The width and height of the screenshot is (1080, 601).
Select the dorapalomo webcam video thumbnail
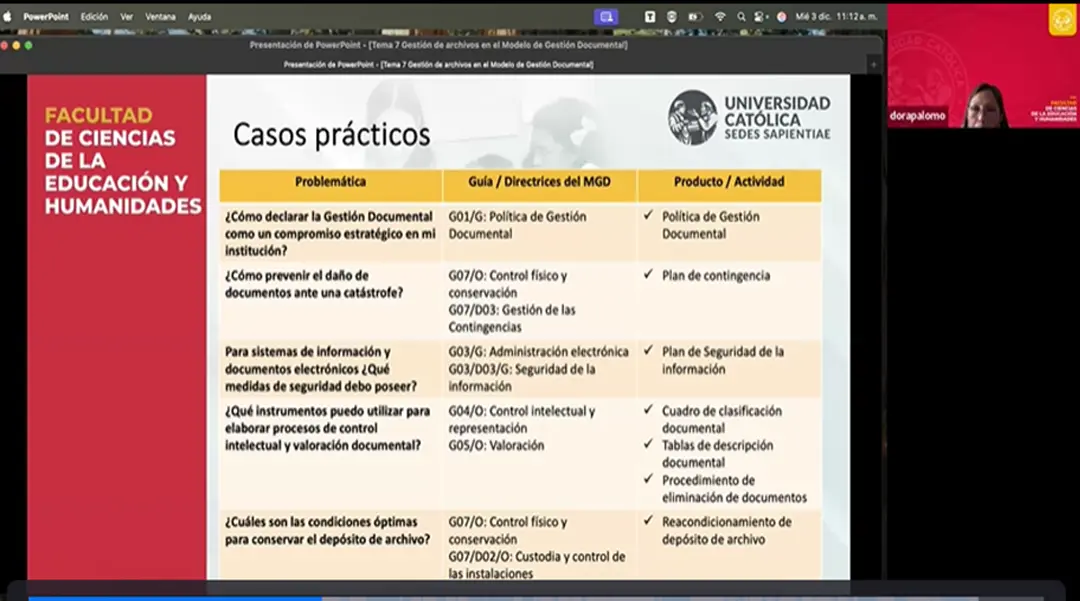pos(983,66)
